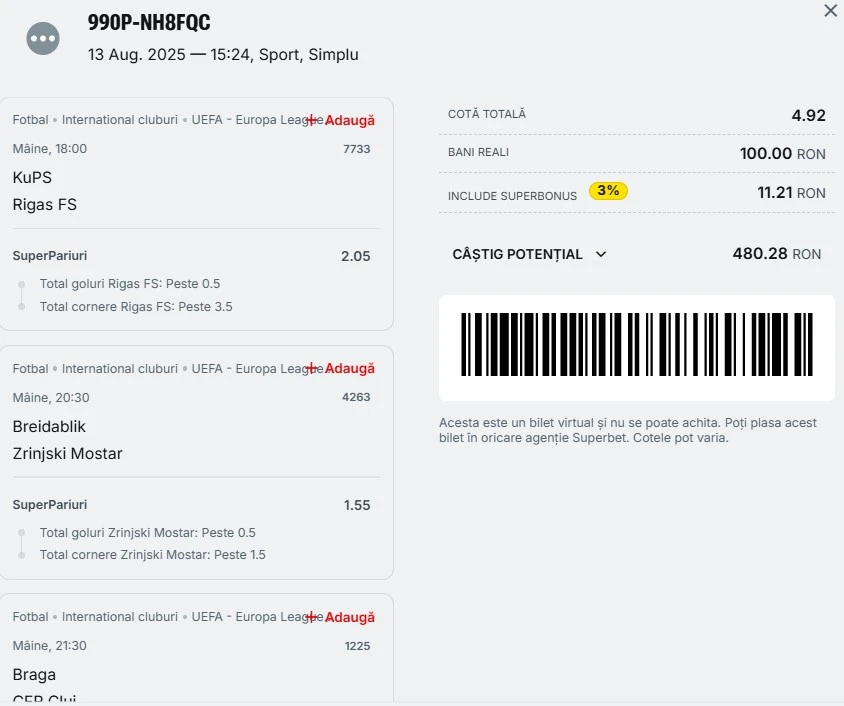Screen dimensions: 844x706
Task: Click the plus icon on the Breidablik card
Action: (x=312, y=369)
